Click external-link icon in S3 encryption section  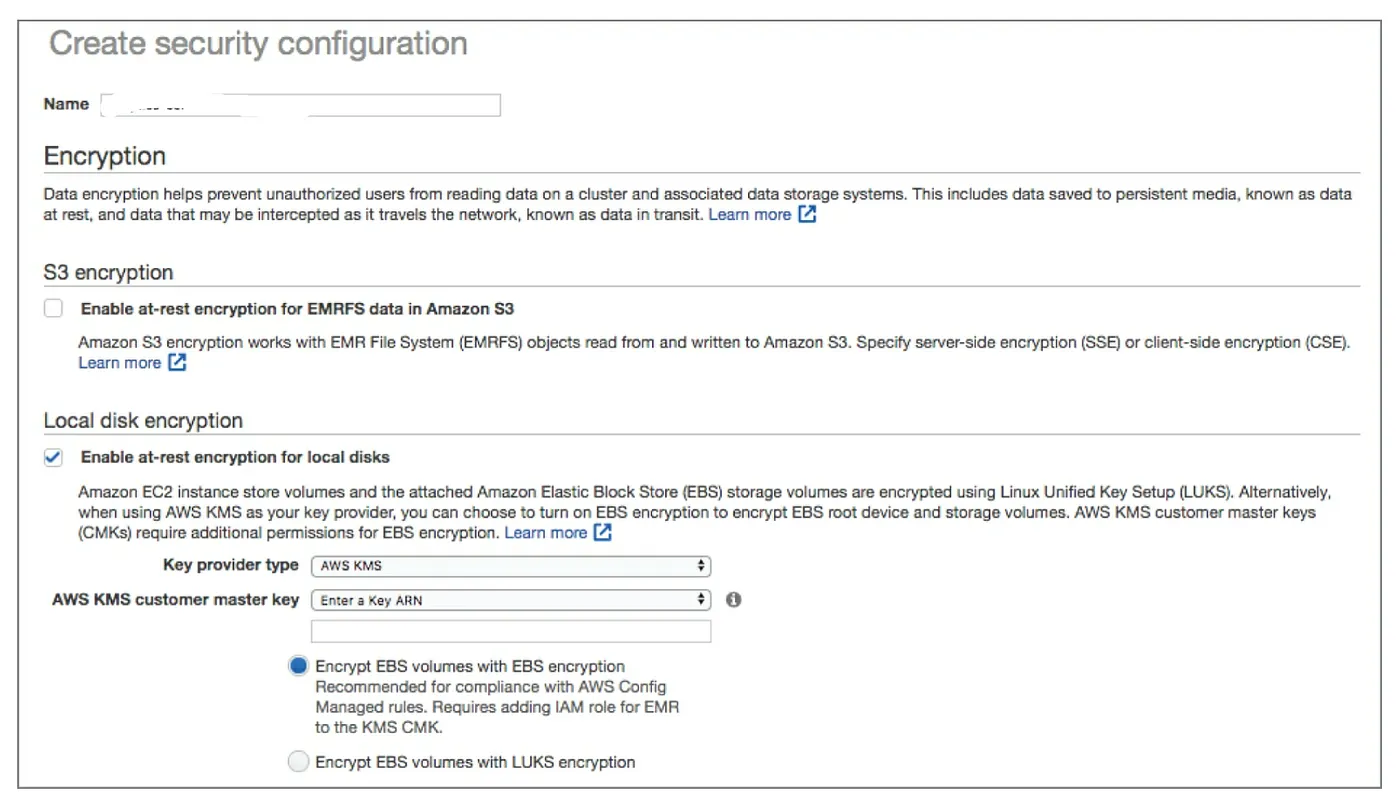tap(177, 363)
